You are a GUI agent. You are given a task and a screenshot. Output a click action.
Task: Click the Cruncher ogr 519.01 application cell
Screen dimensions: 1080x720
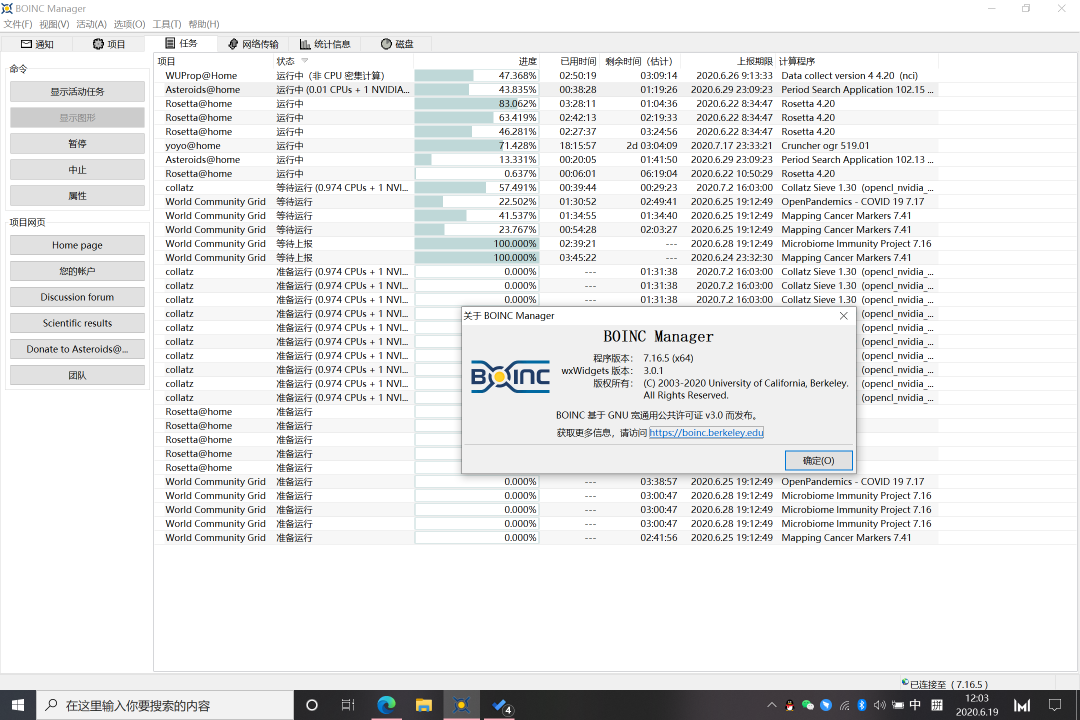point(825,146)
